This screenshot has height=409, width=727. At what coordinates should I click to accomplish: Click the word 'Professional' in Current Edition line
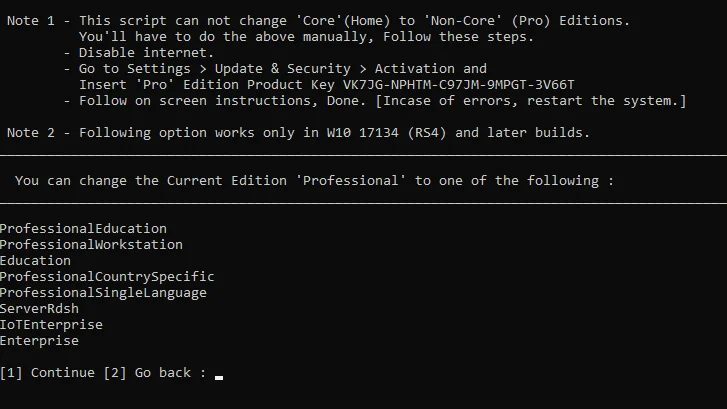(351, 181)
